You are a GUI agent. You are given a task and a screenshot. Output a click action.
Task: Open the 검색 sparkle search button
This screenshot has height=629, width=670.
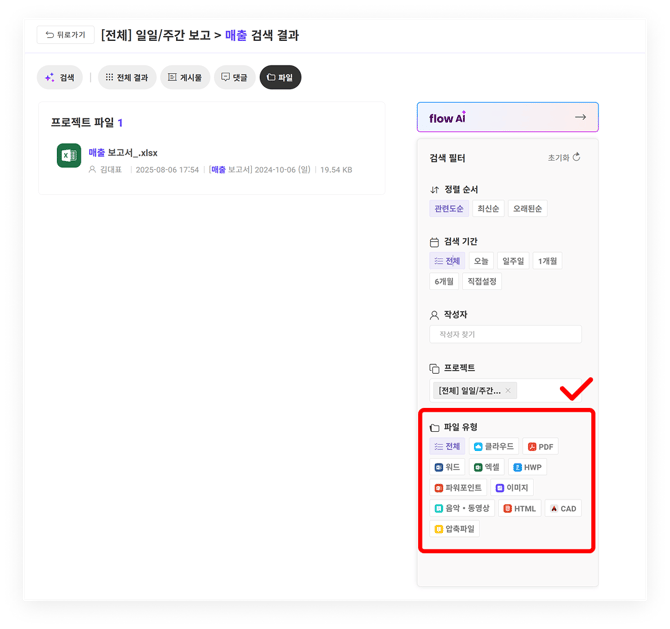pyautogui.click(x=60, y=77)
